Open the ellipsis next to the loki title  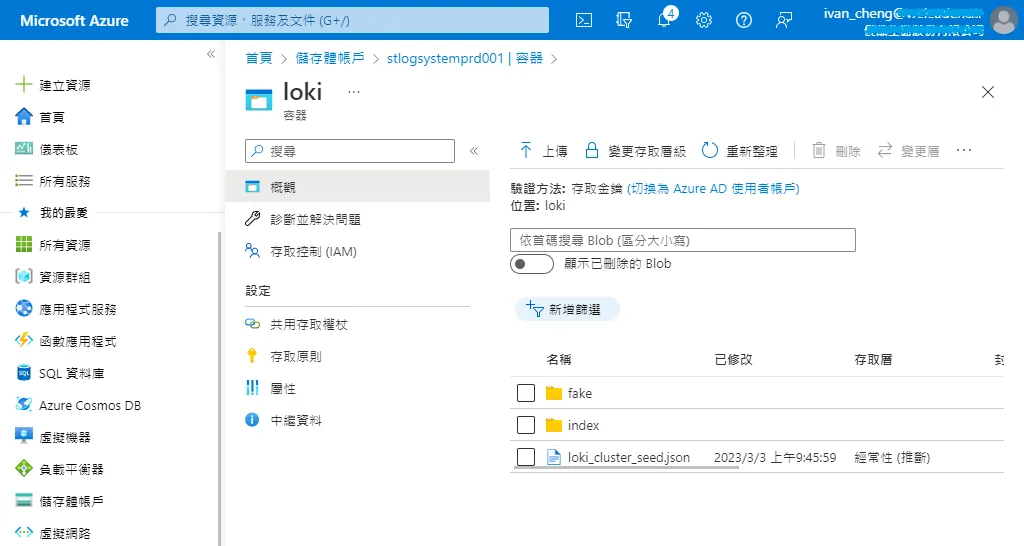(x=354, y=92)
